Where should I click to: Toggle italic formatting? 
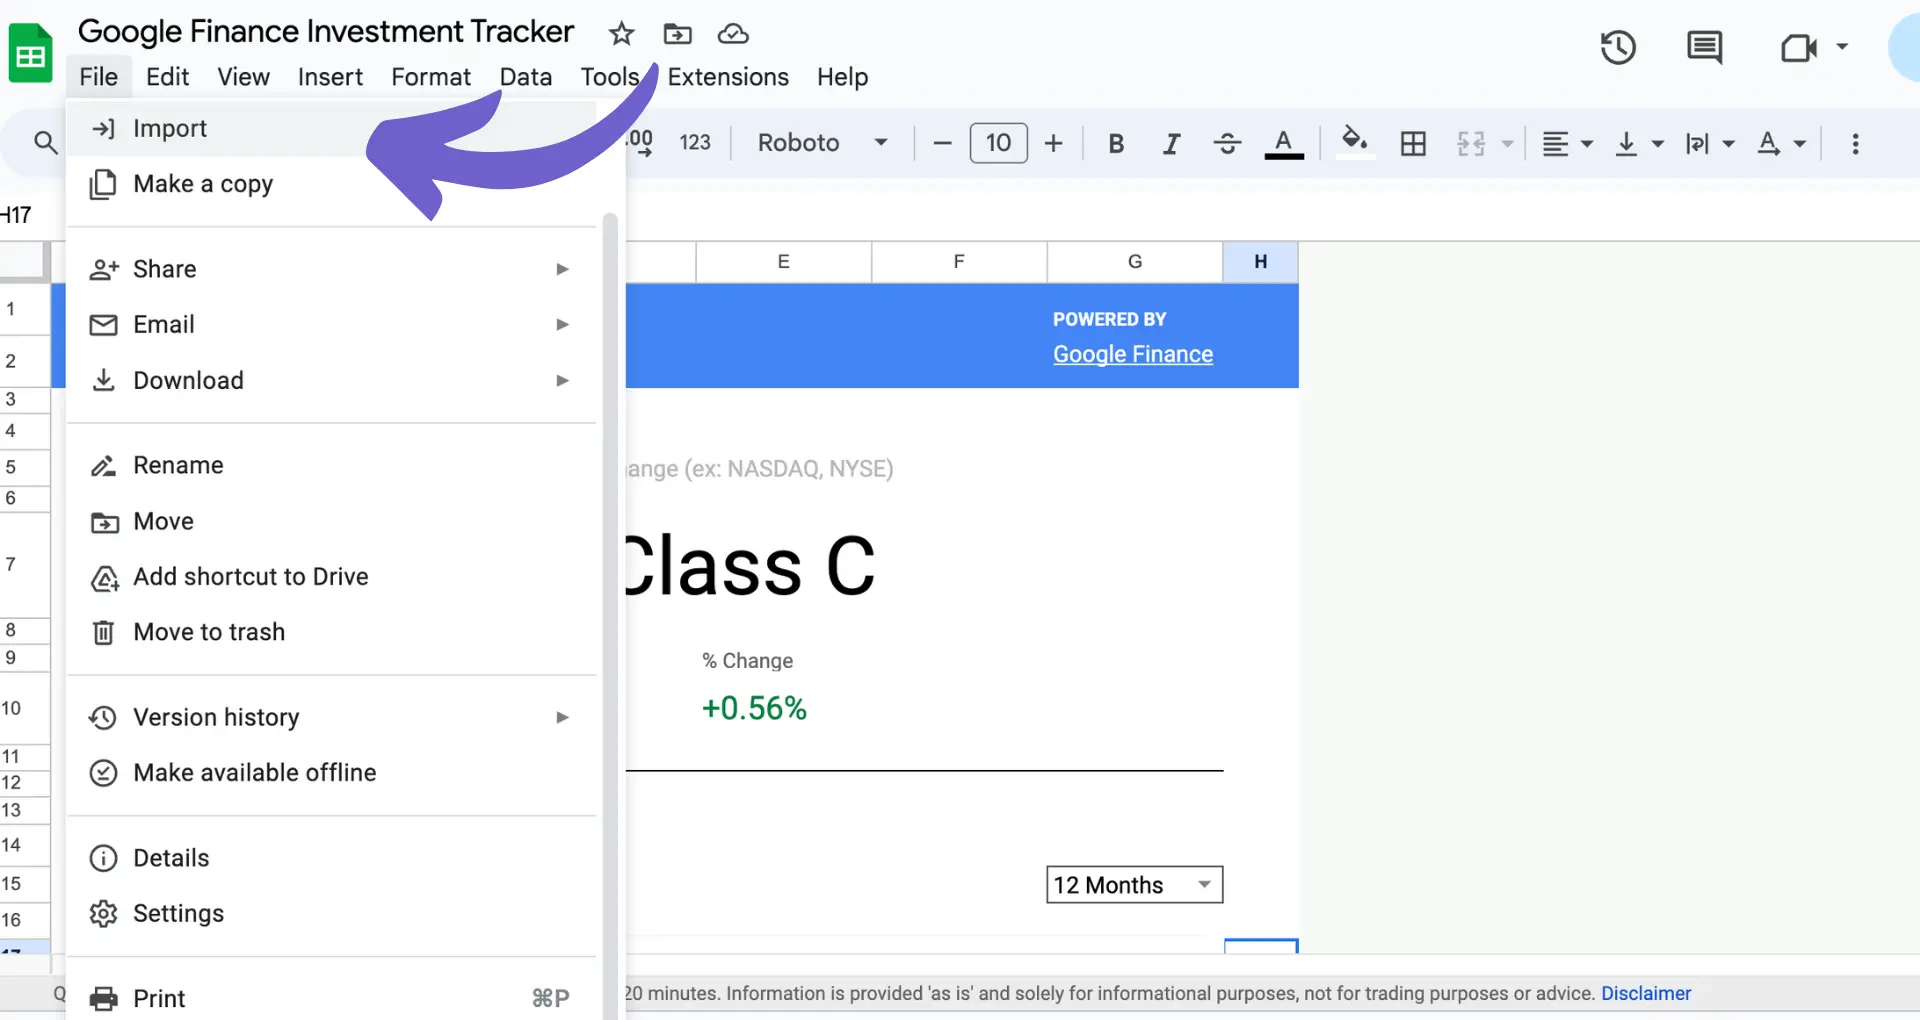[1171, 143]
